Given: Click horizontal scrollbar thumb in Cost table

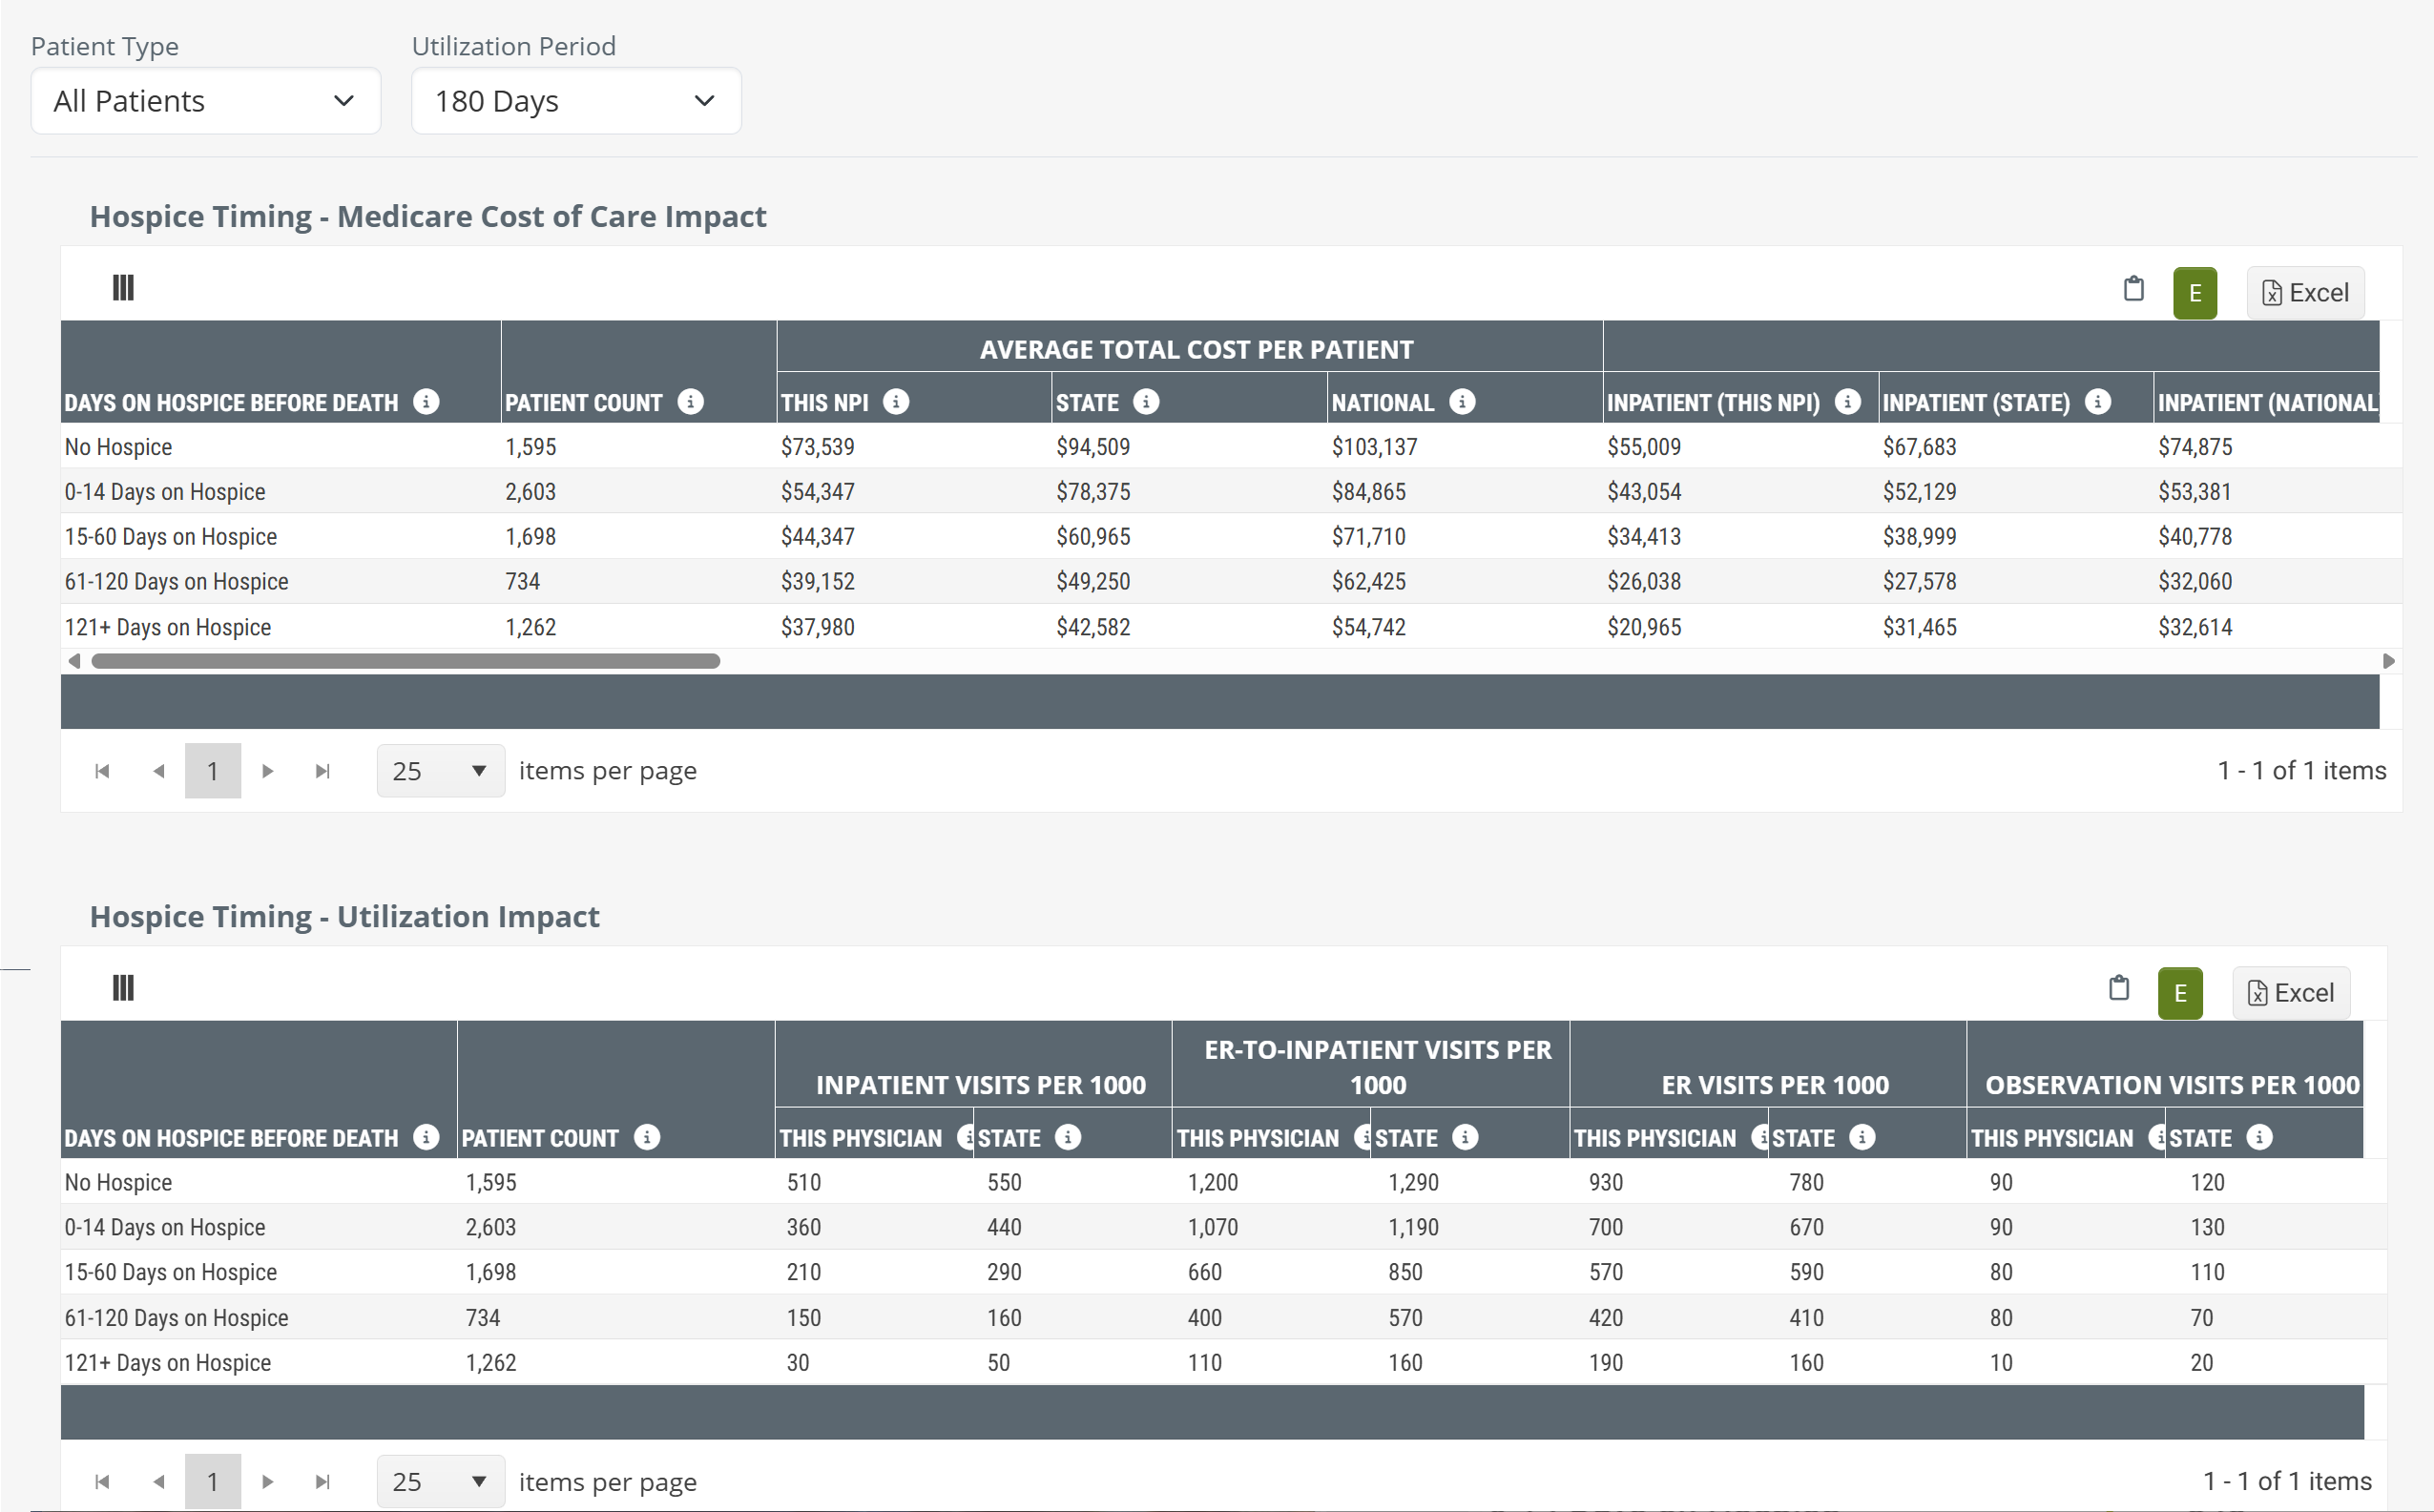Looking at the screenshot, I should 405,661.
